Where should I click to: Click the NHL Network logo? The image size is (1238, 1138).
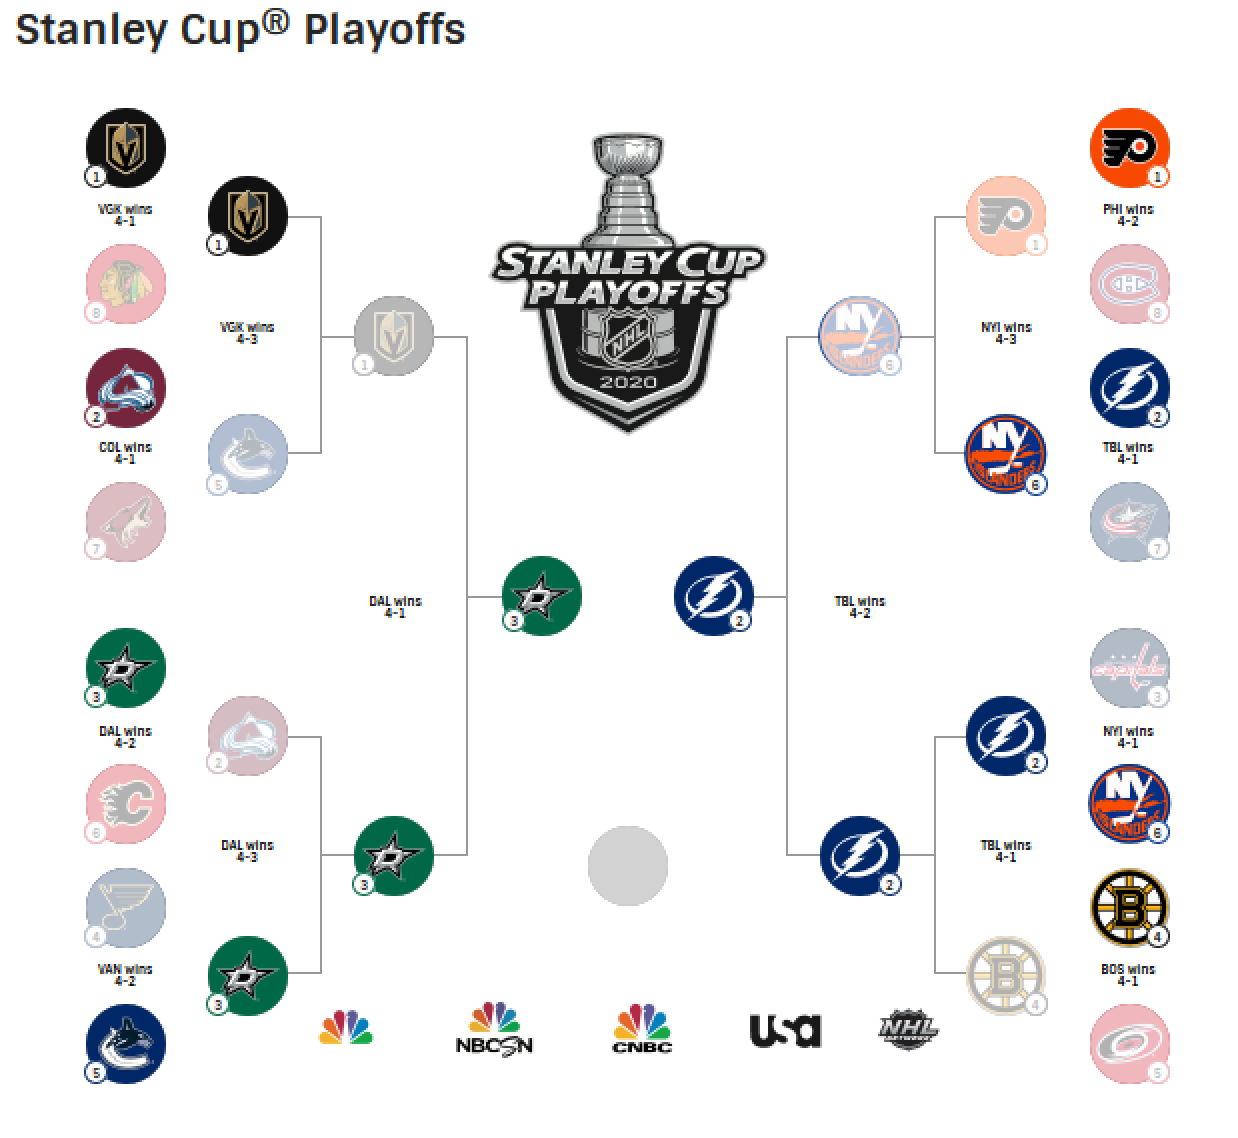click(909, 1031)
